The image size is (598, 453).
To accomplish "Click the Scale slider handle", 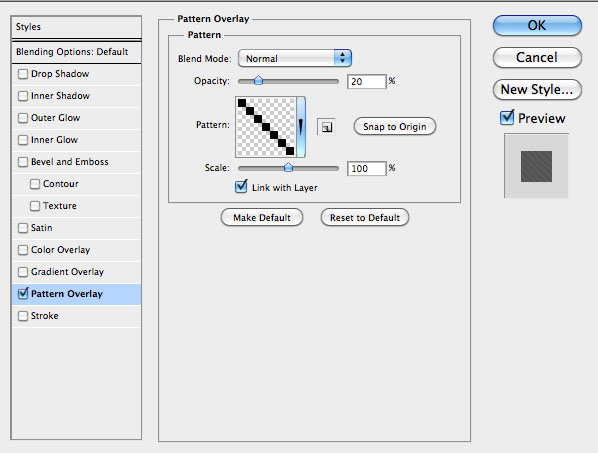I will [289, 167].
